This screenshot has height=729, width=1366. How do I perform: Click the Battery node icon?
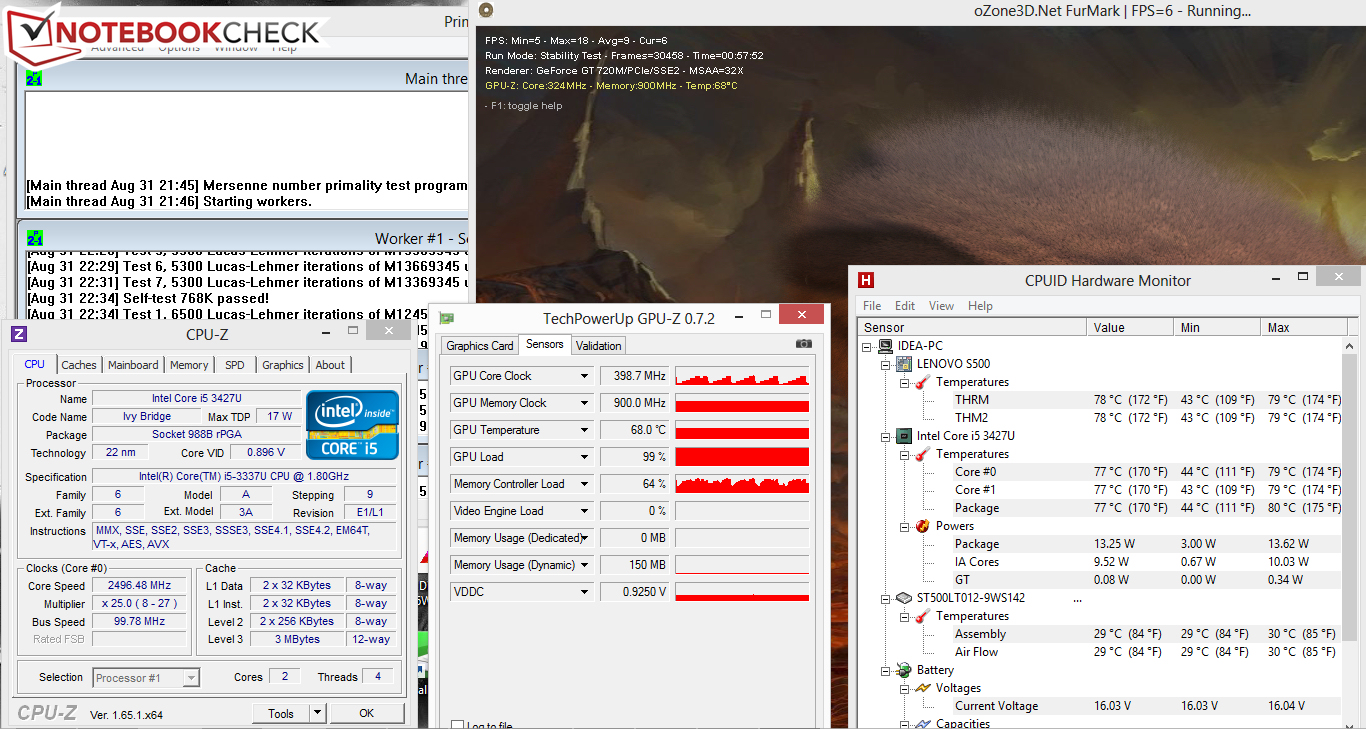906,670
